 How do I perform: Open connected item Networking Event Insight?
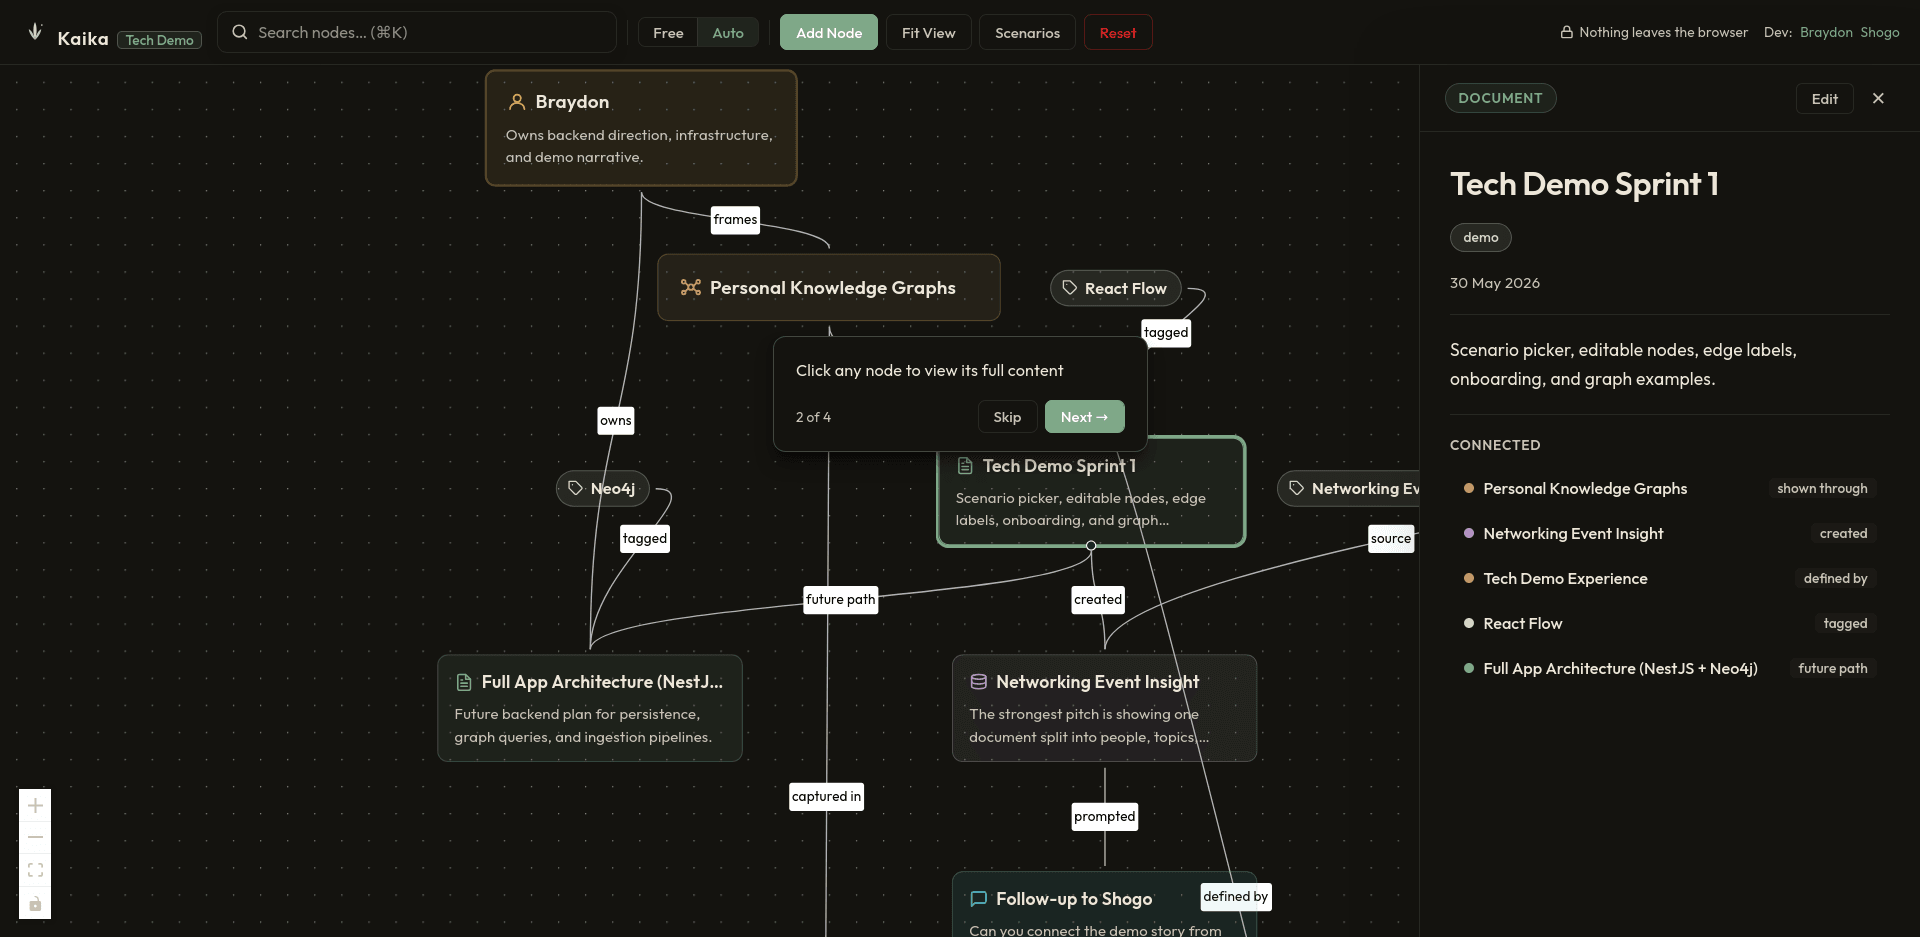coord(1670,533)
